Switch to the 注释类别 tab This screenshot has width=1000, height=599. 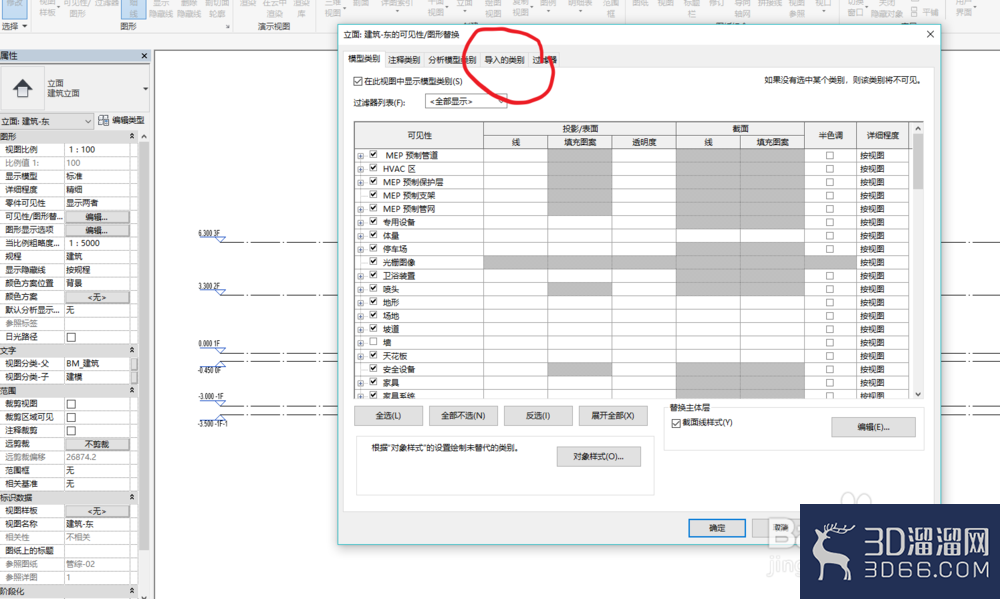point(404,59)
